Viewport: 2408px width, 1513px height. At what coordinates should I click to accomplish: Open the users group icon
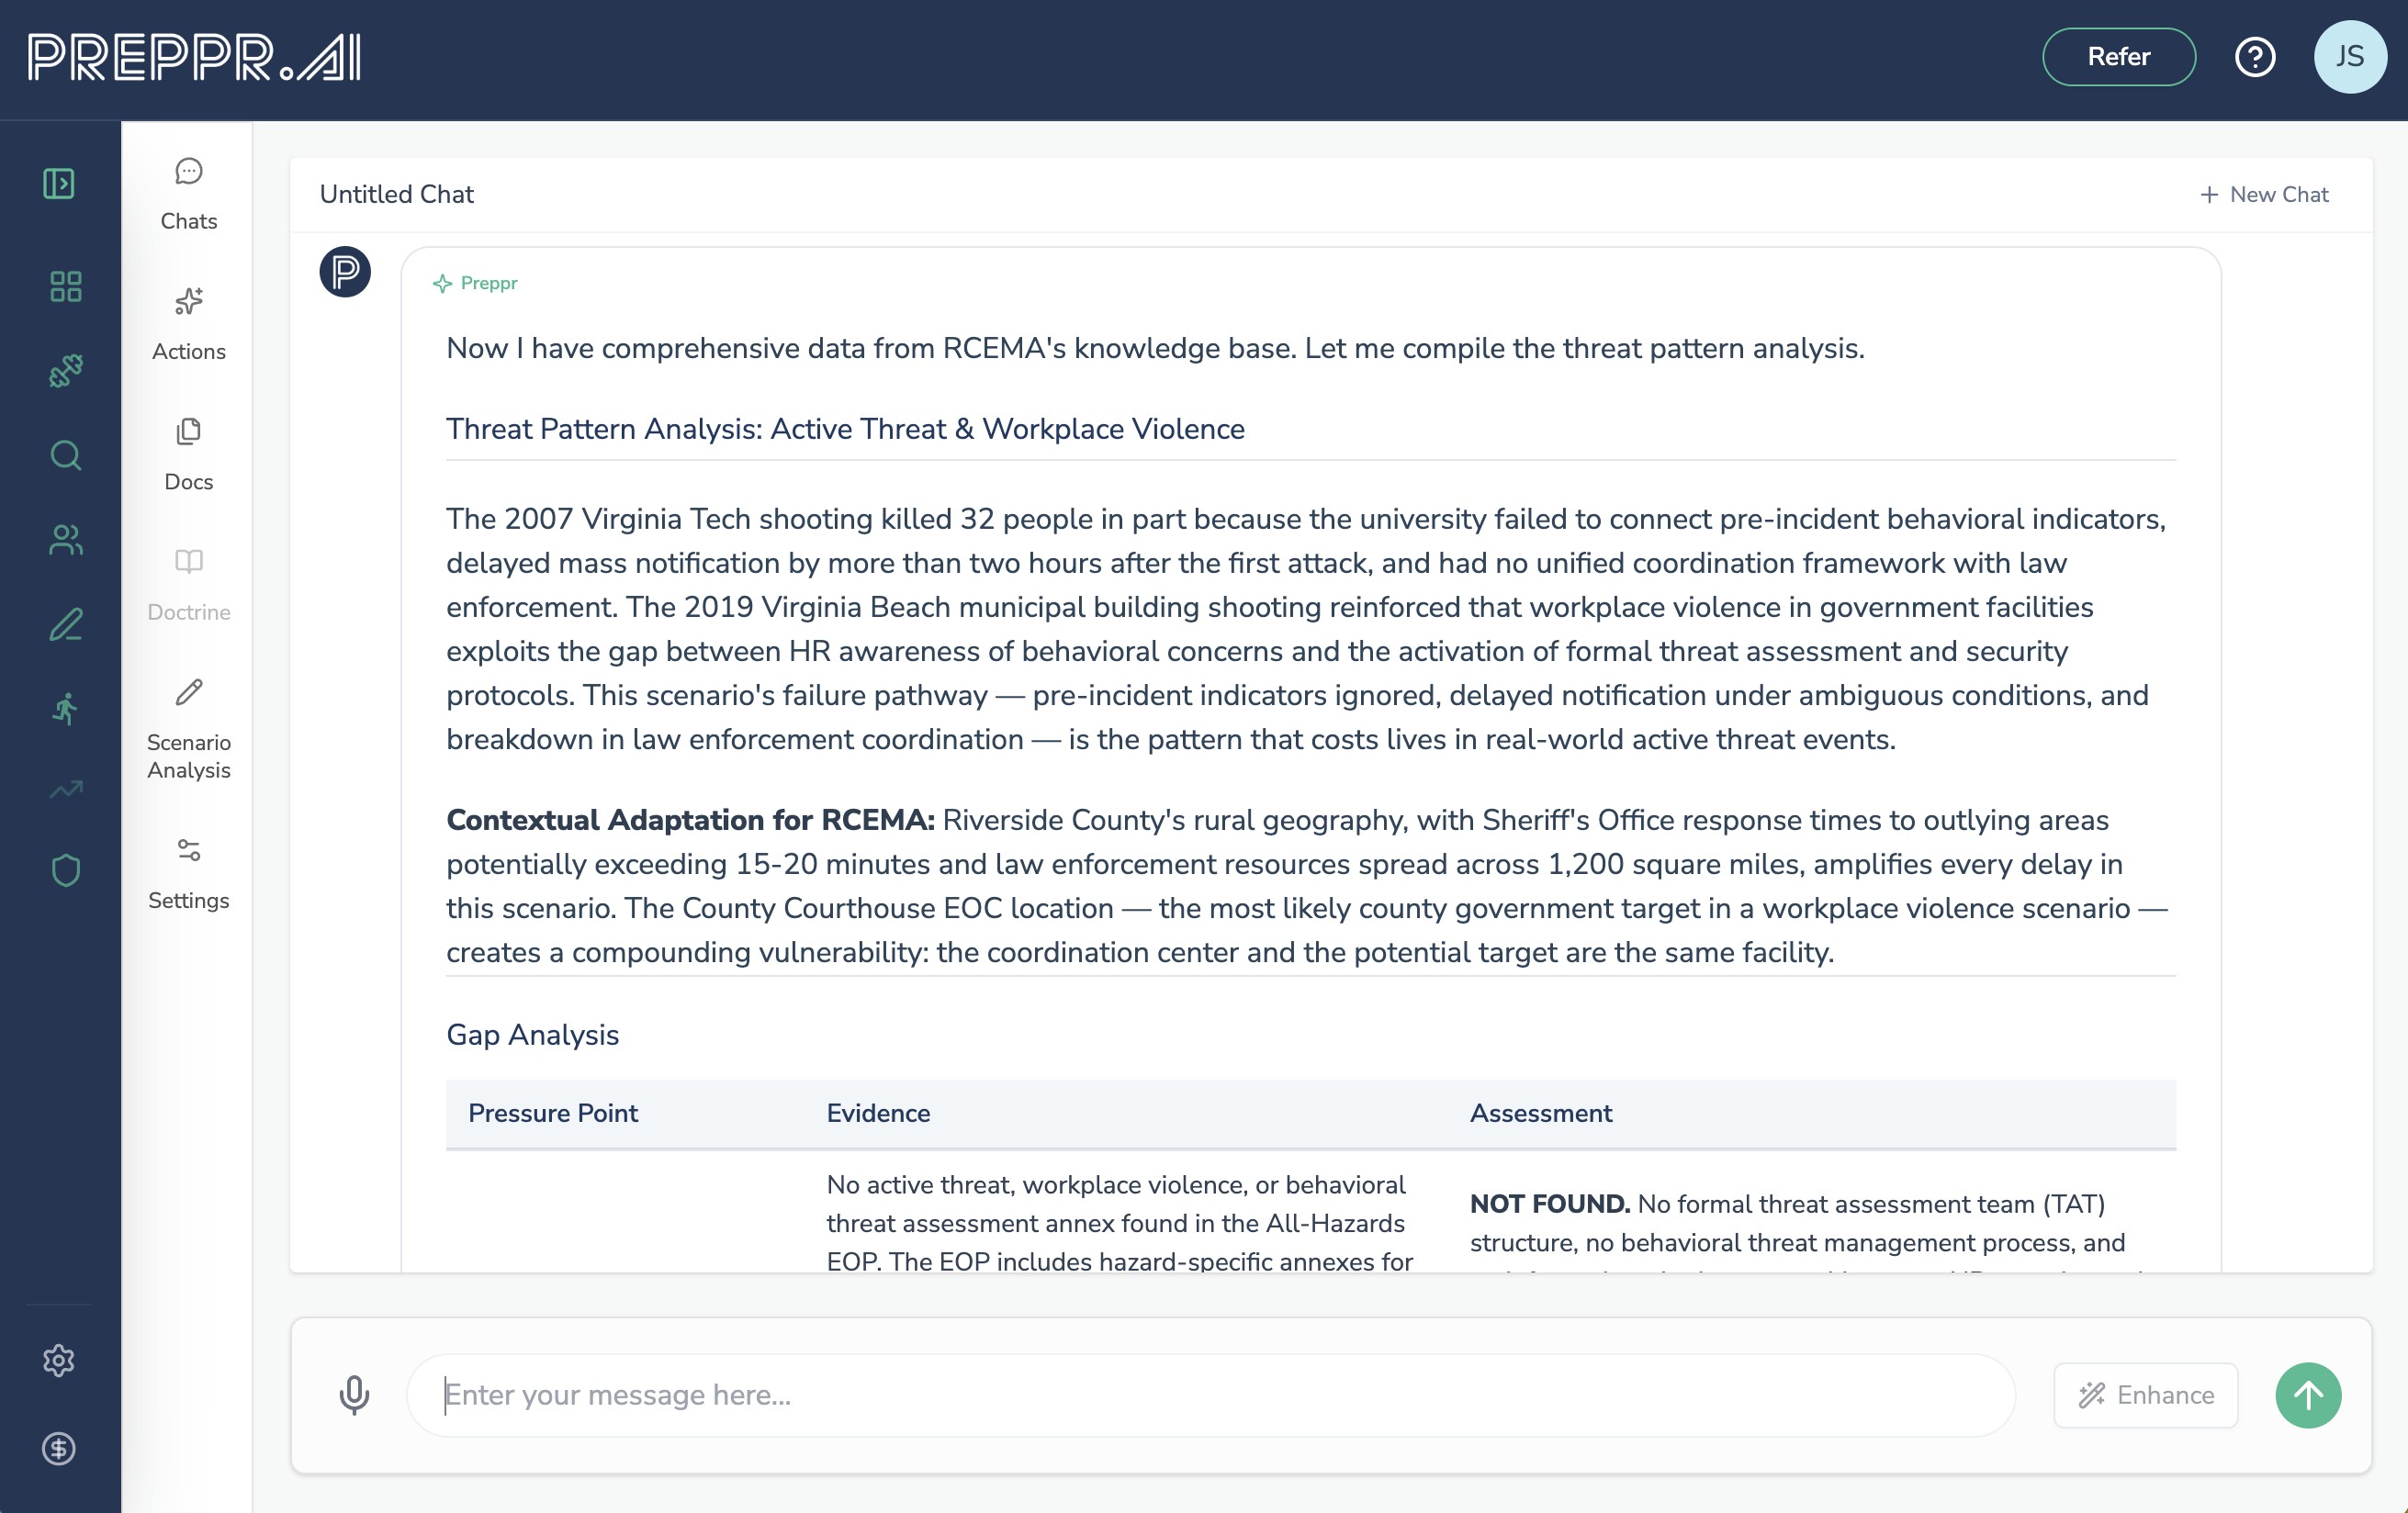point(66,540)
